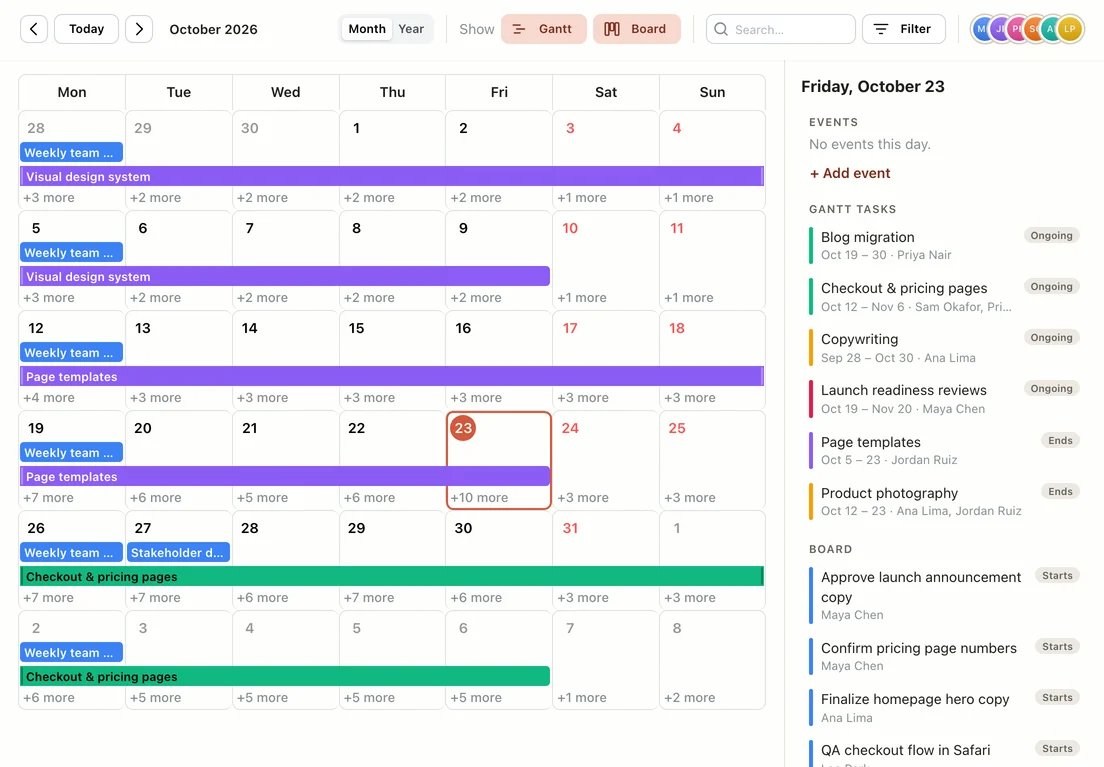1104x767 pixels.
Task: Open the Page templates task in the sidebar
Action: pyautogui.click(x=944, y=450)
